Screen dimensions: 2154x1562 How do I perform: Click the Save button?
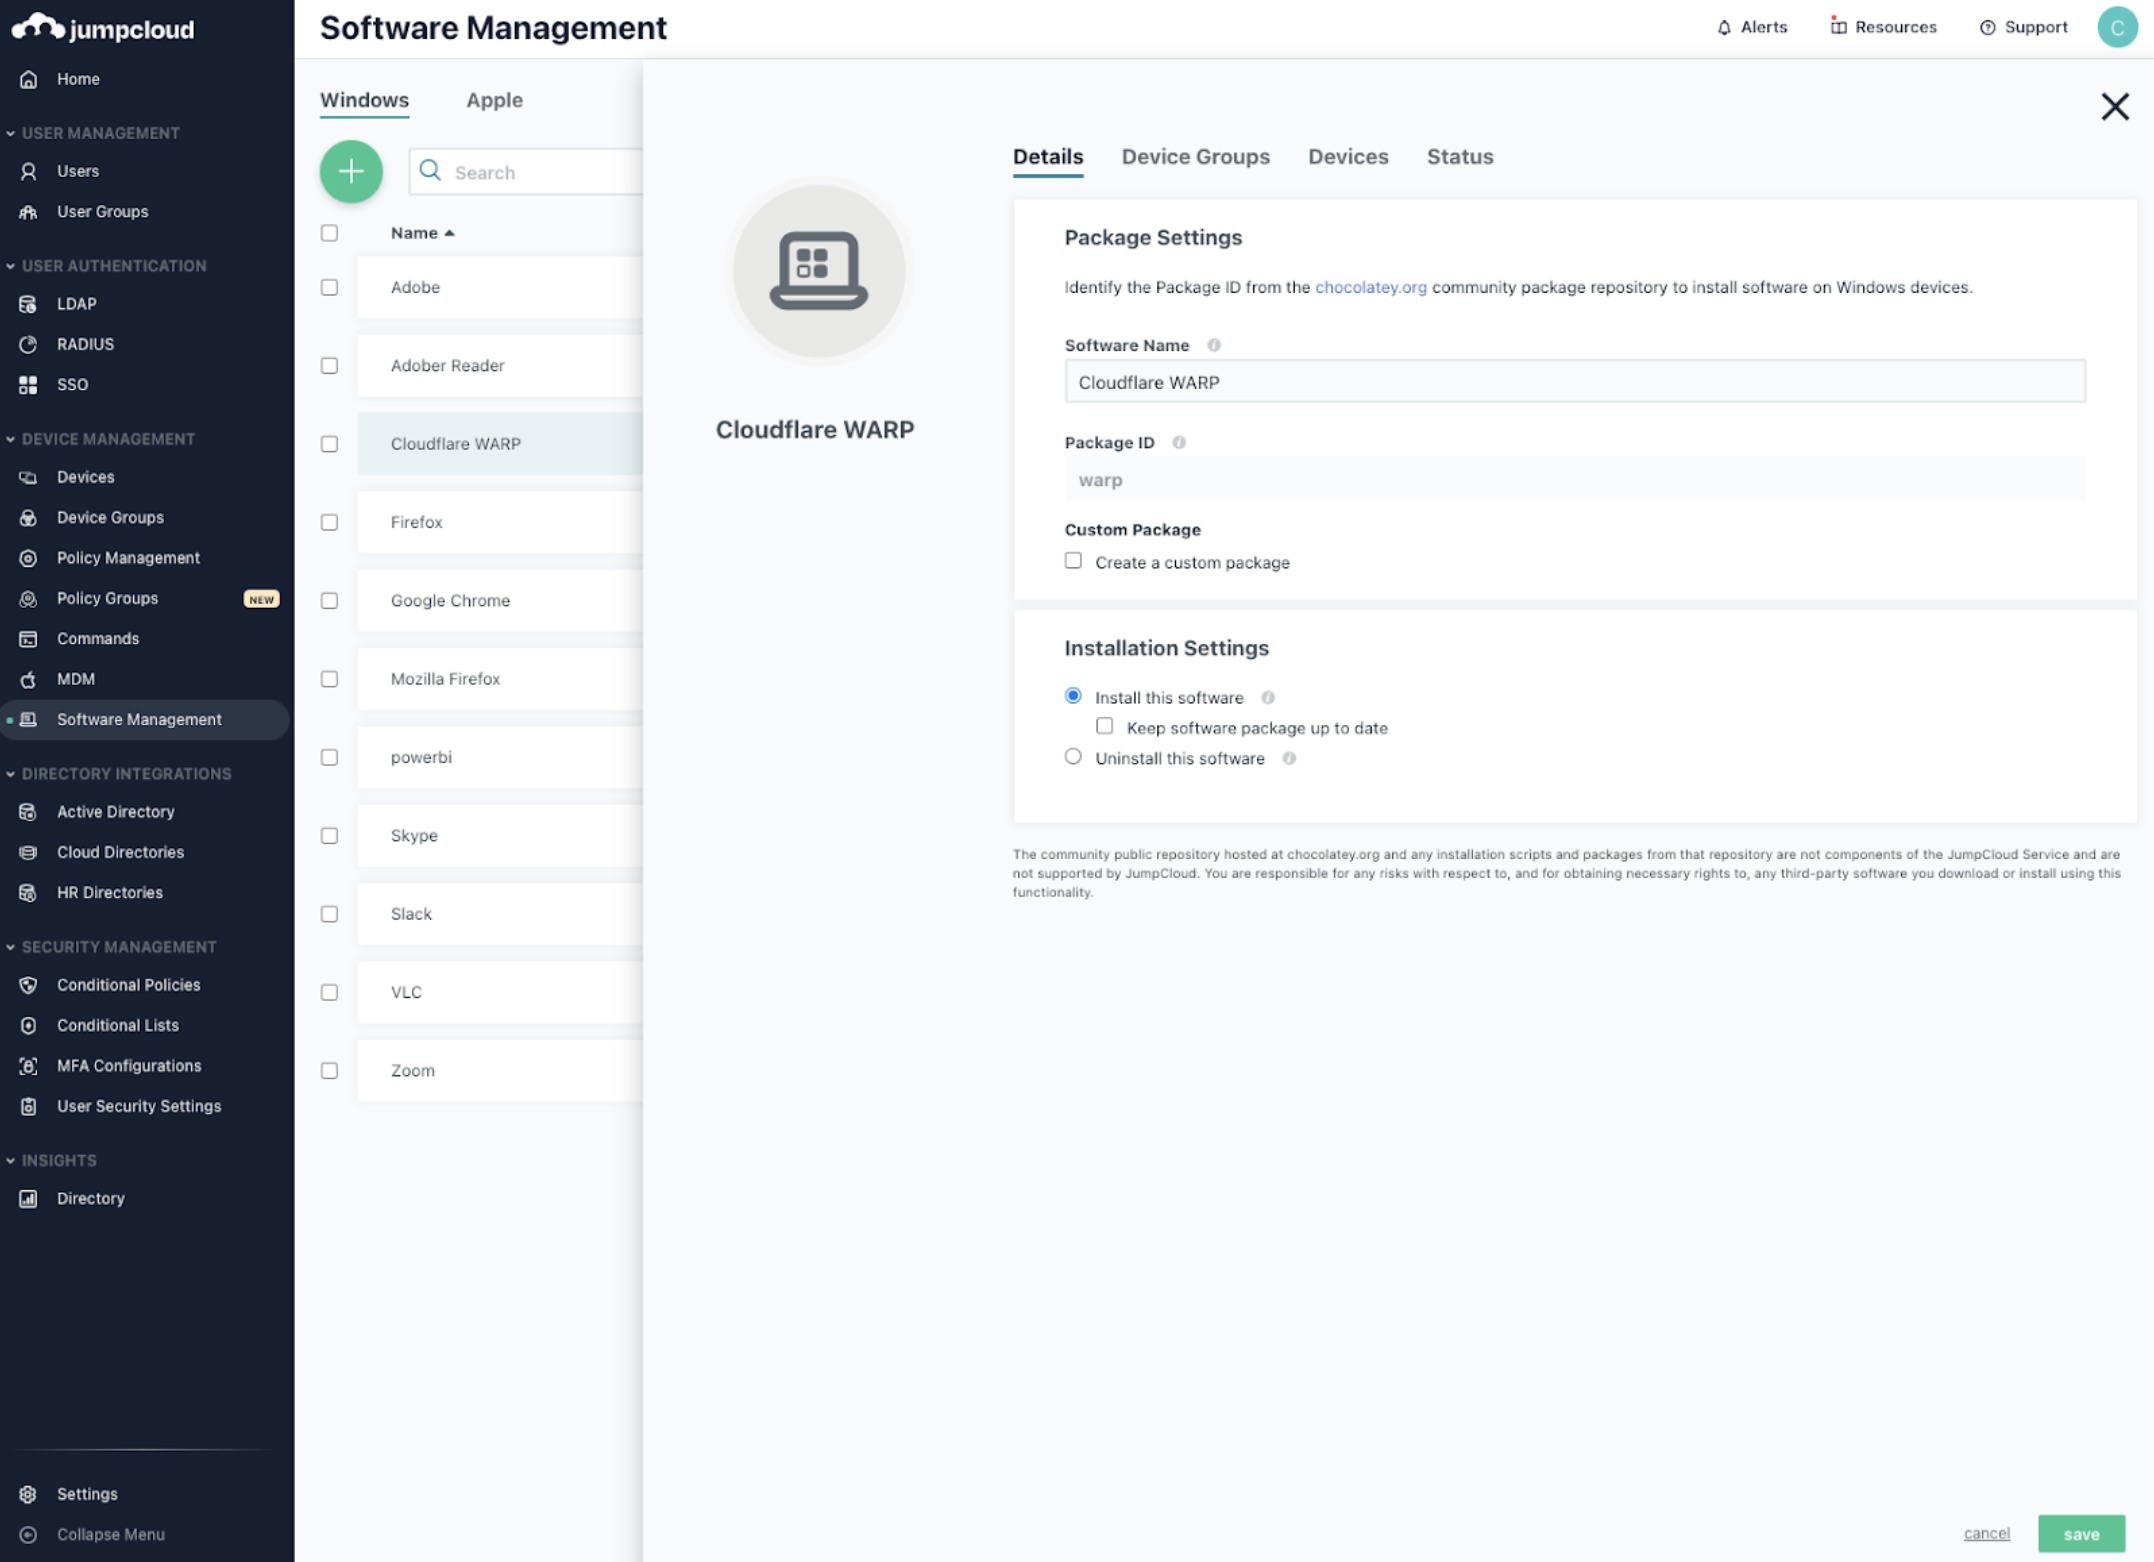(x=2080, y=1534)
